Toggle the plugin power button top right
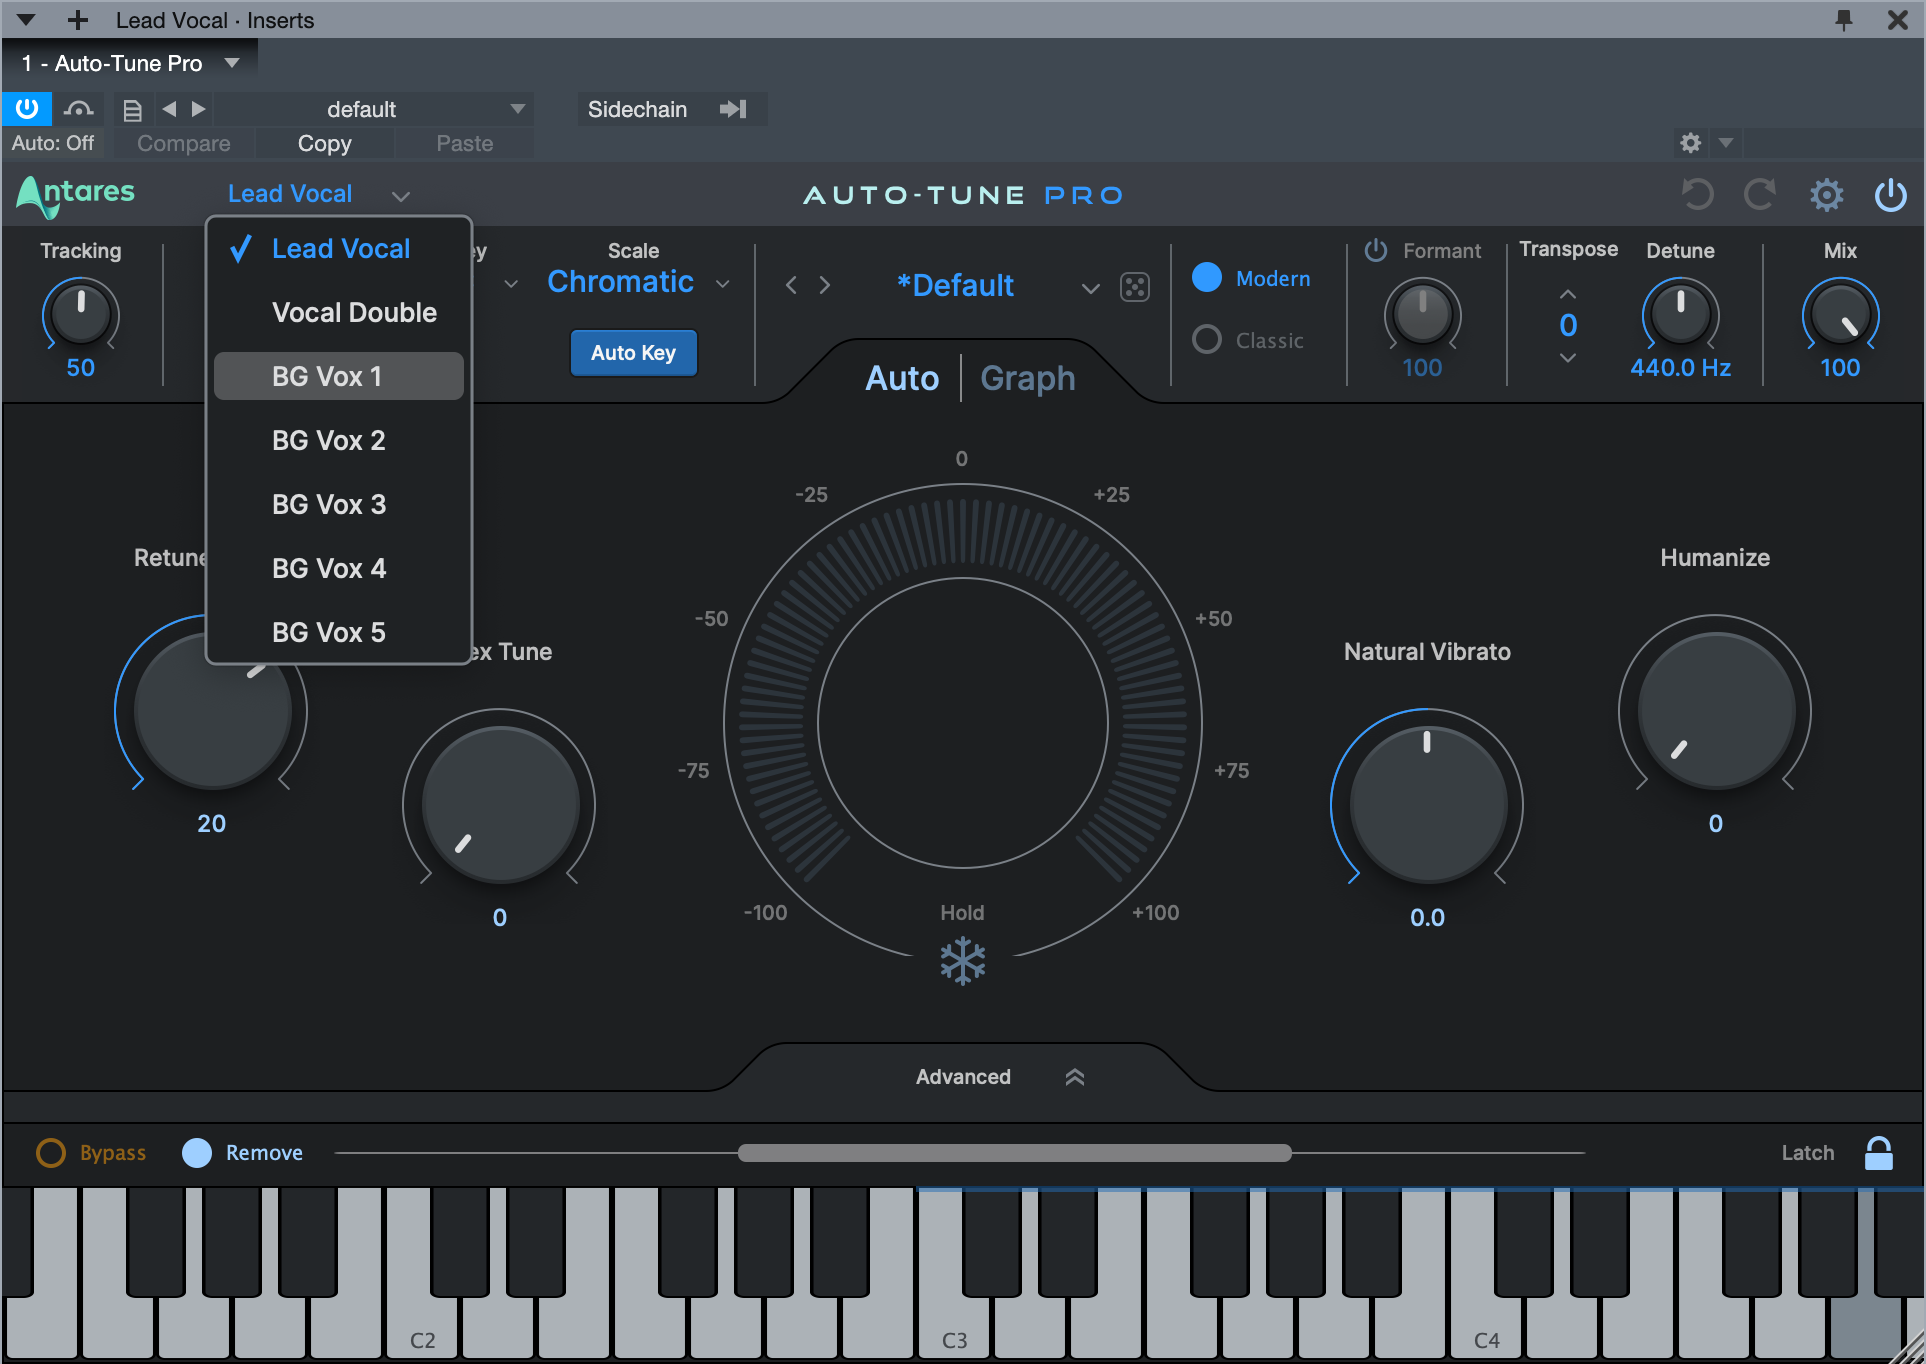Viewport: 1926px width, 1364px height. [x=1891, y=194]
